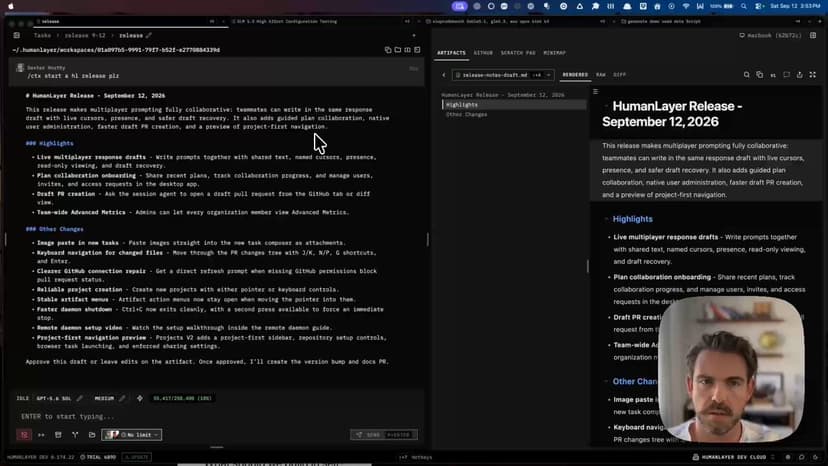This screenshot has height=466, width=828.
Task: Click the date and time in menu bar
Action: pos(795,6)
